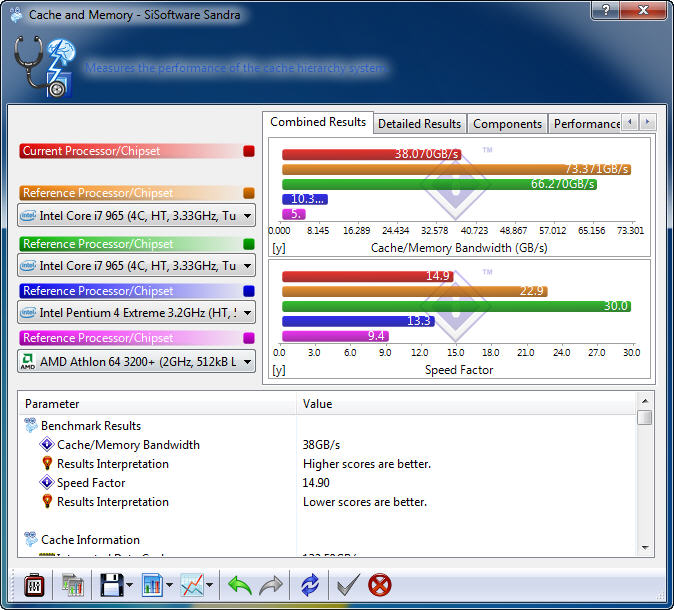674x610 pixels.
Task: Select the Cache Information heading row
Action: coord(329,539)
